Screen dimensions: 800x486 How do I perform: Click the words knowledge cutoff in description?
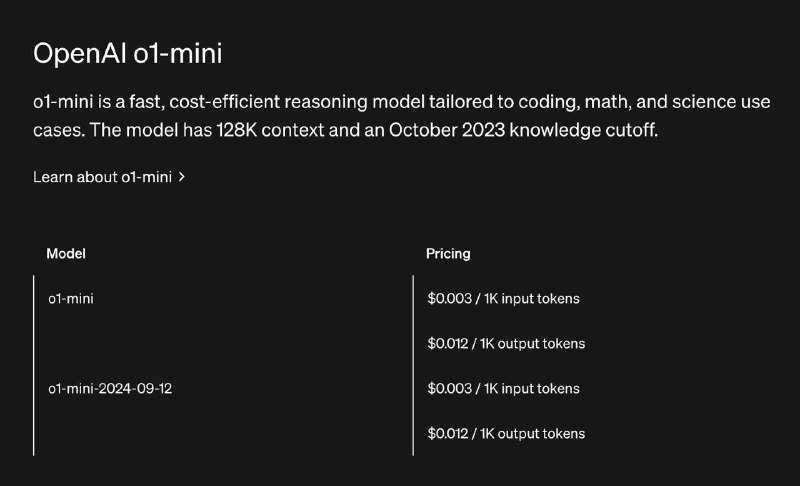coord(584,130)
